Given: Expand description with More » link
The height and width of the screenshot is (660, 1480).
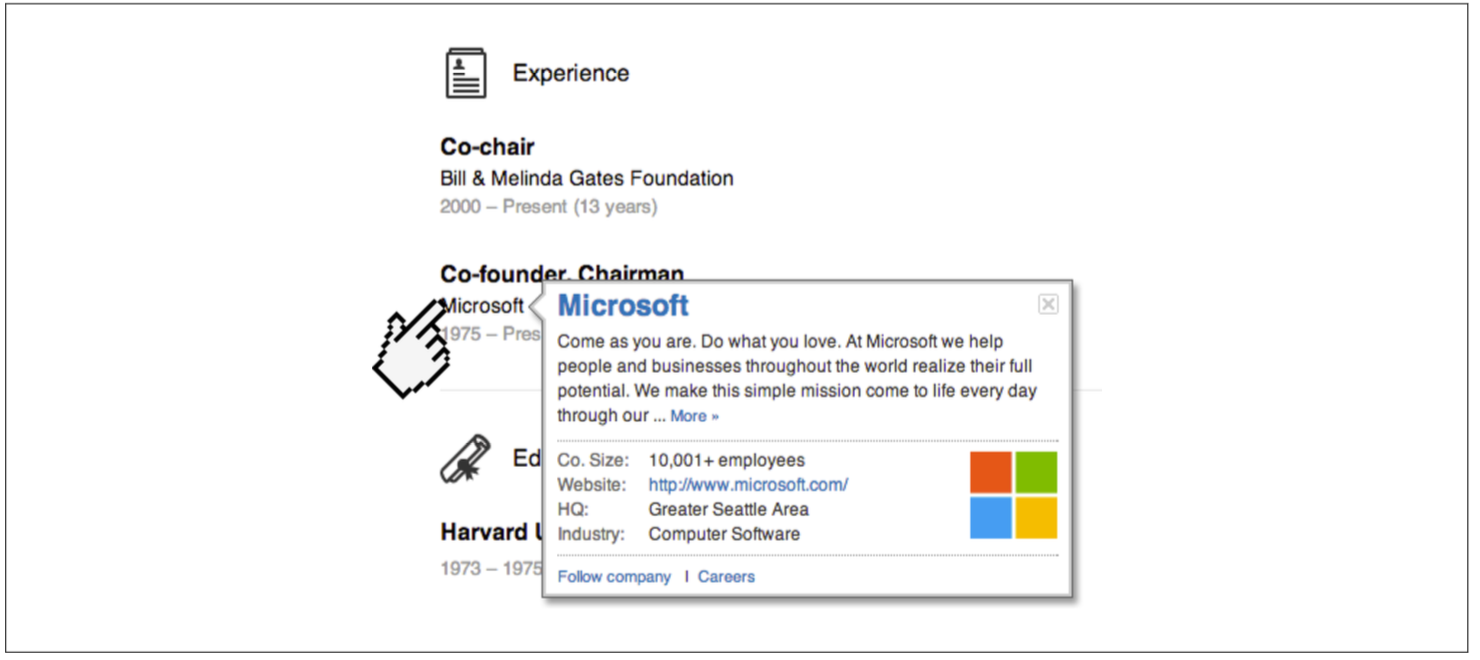Looking at the screenshot, I should pos(694,416).
